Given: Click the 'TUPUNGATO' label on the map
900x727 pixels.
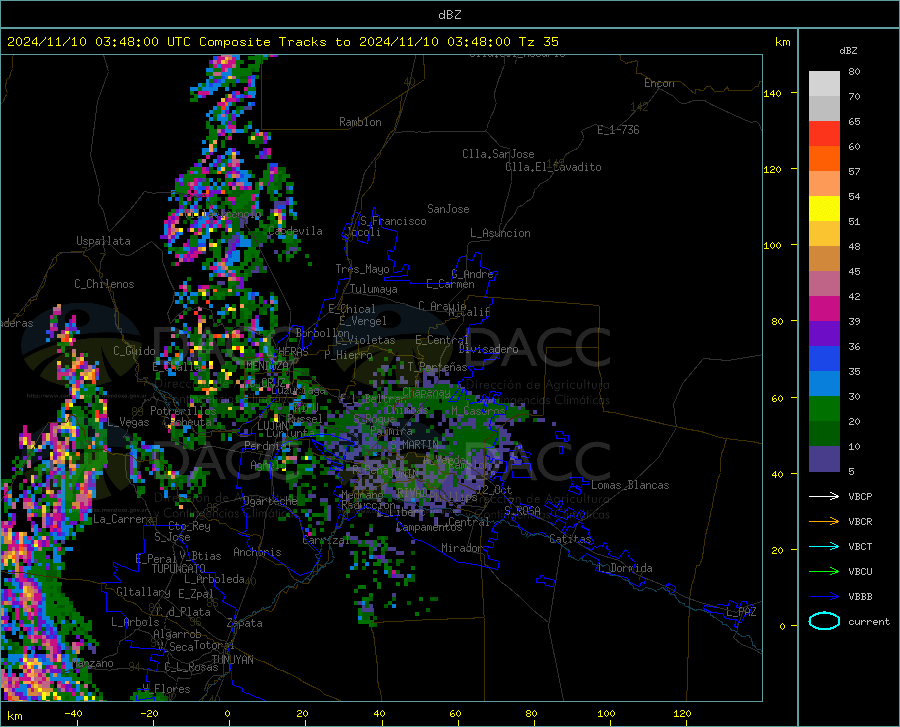Looking at the screenshot, I should point(179,569).
